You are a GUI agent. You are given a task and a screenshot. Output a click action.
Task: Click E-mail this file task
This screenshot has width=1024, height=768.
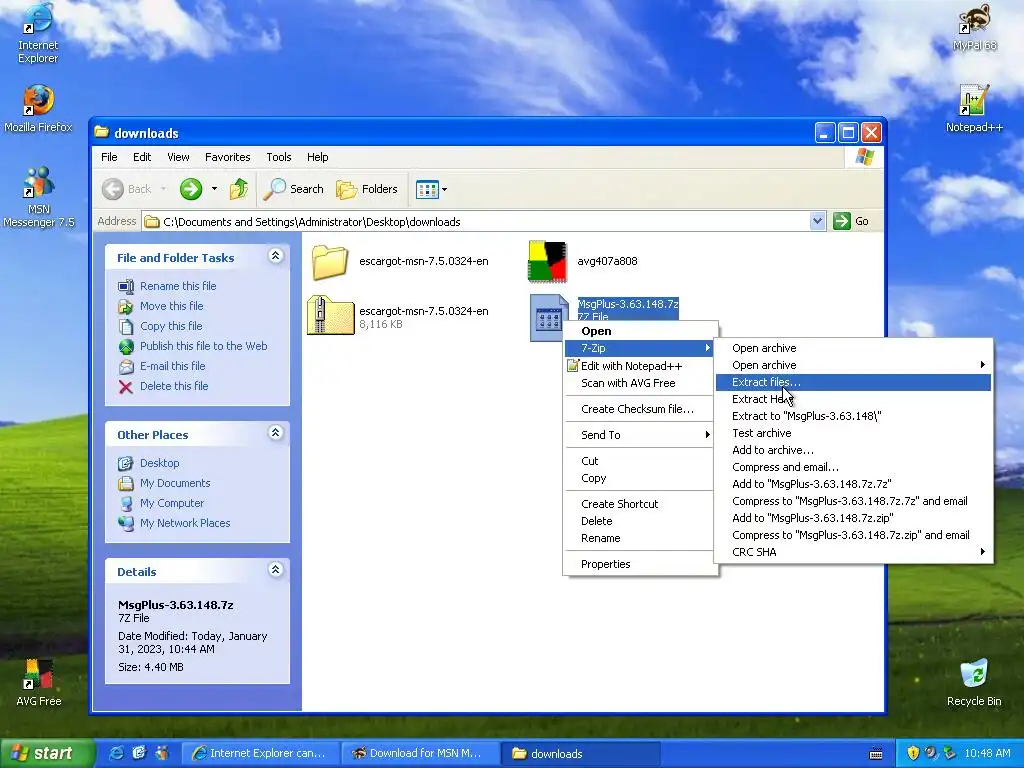pyautogui.click(x=172, y=366)
